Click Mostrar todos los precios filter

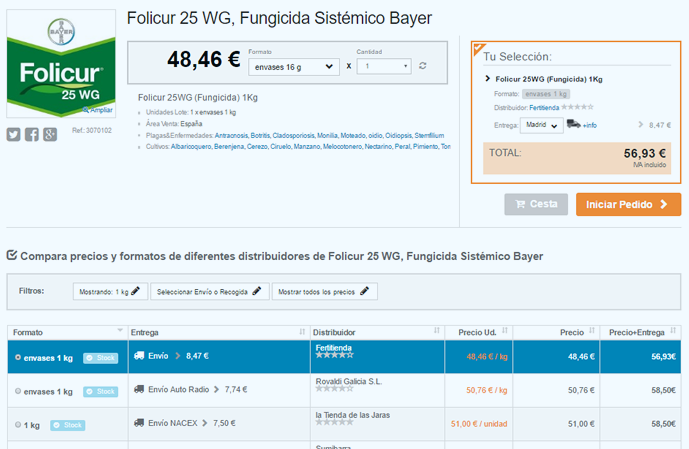(x=324, y=291)
